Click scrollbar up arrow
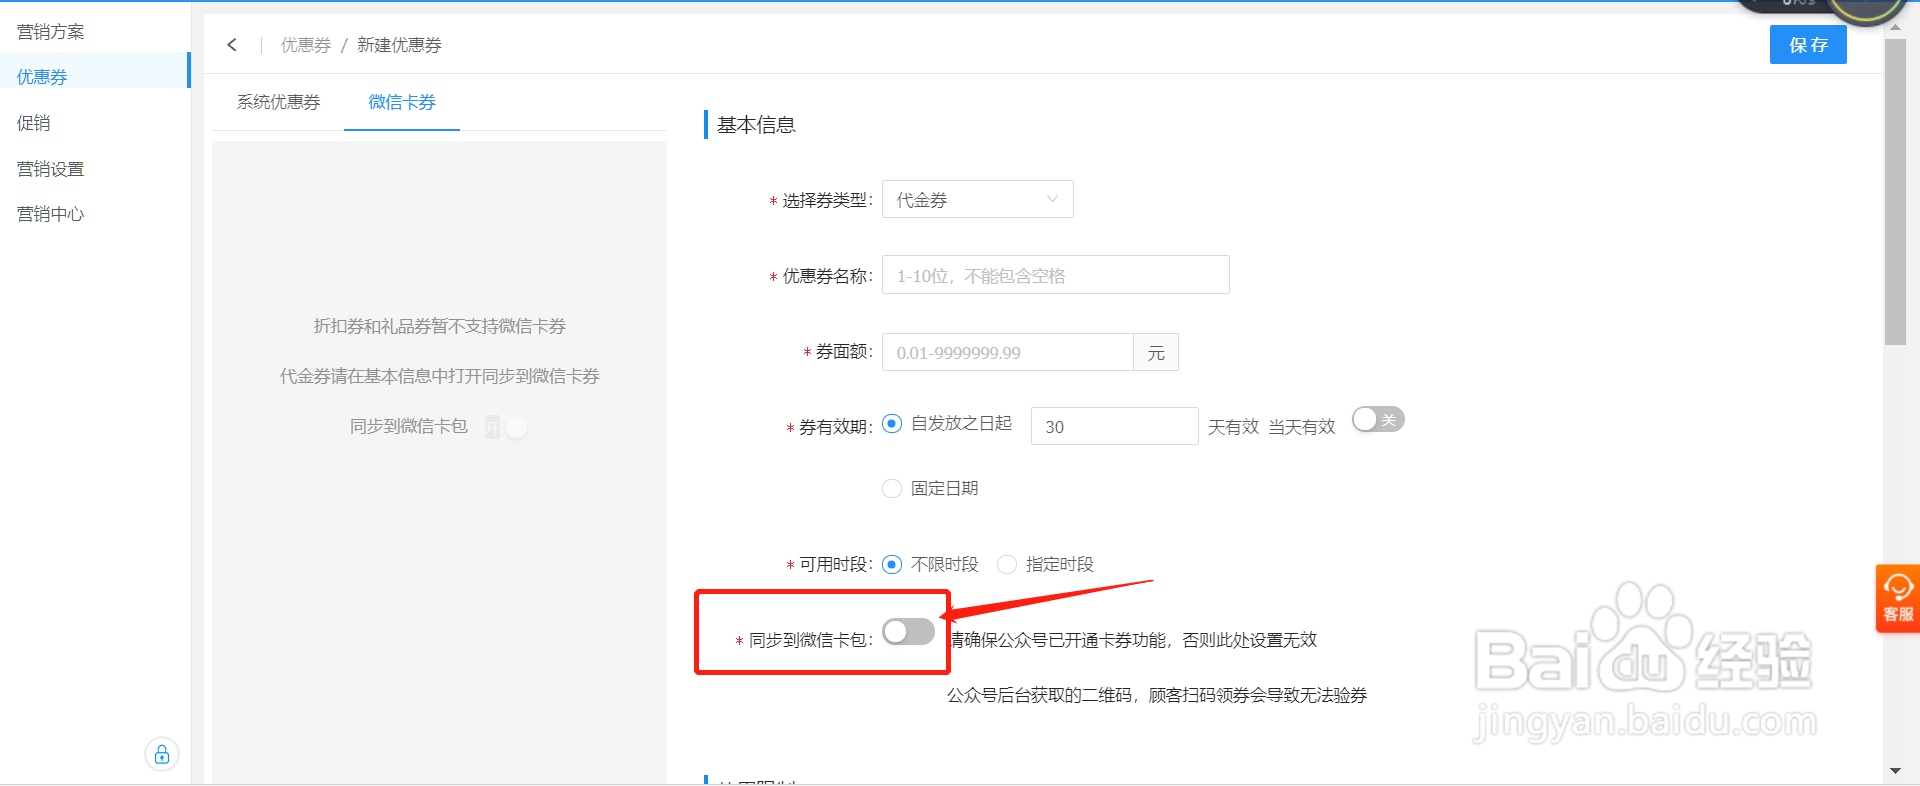 [x=1895, y=28]
